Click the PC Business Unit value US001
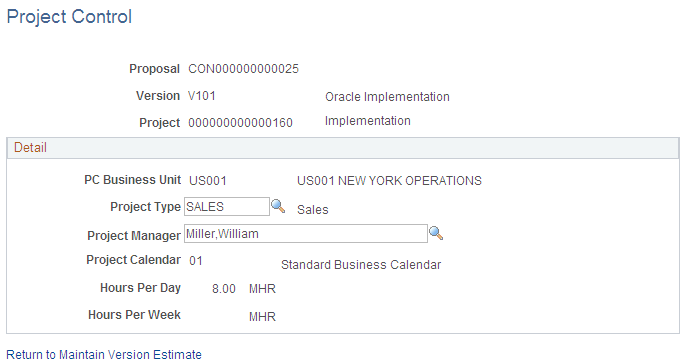This screenshot has width=687, height=364. pos(208,180)
